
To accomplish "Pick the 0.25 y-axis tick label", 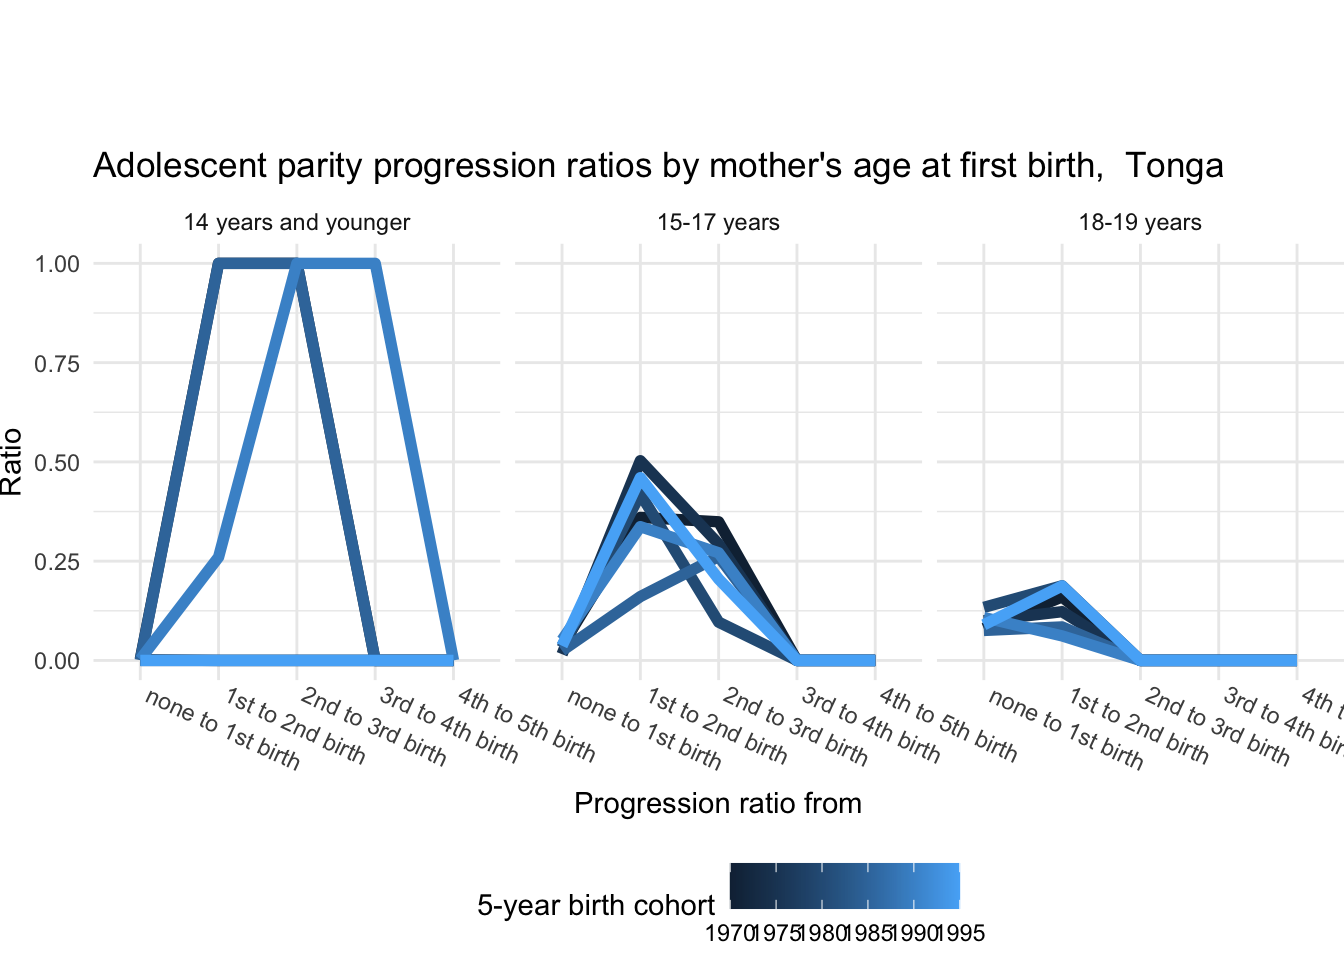I will coord(56,561).
